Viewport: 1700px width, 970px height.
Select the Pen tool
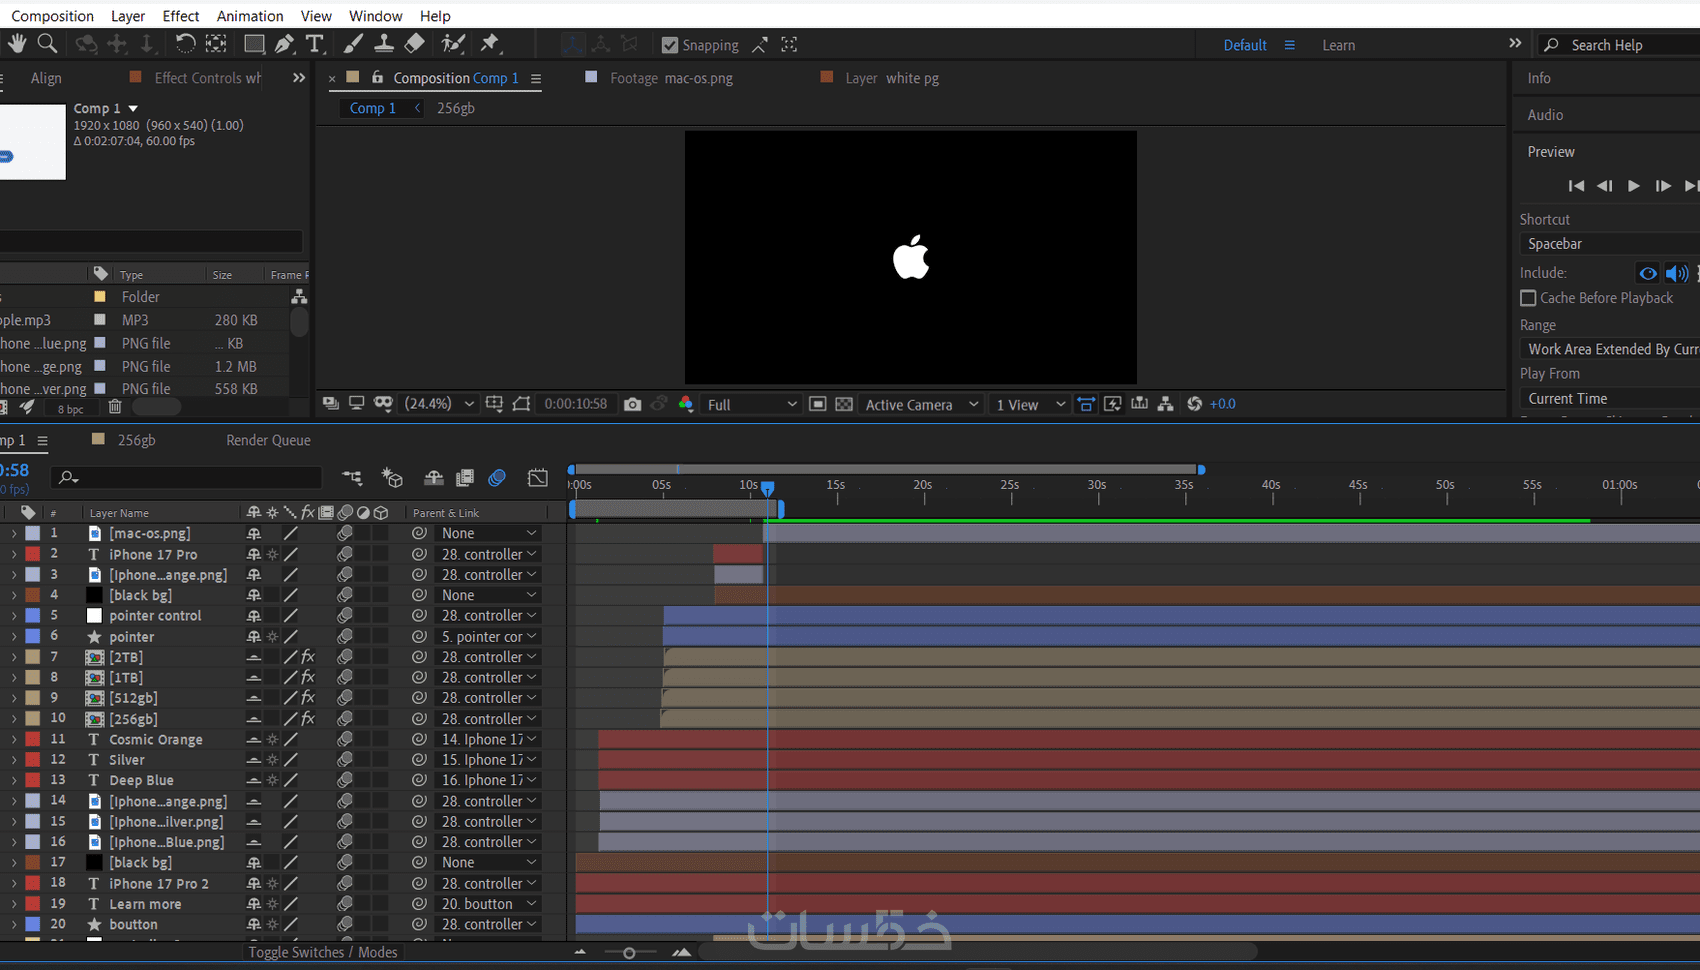click(x=284, y=44)
